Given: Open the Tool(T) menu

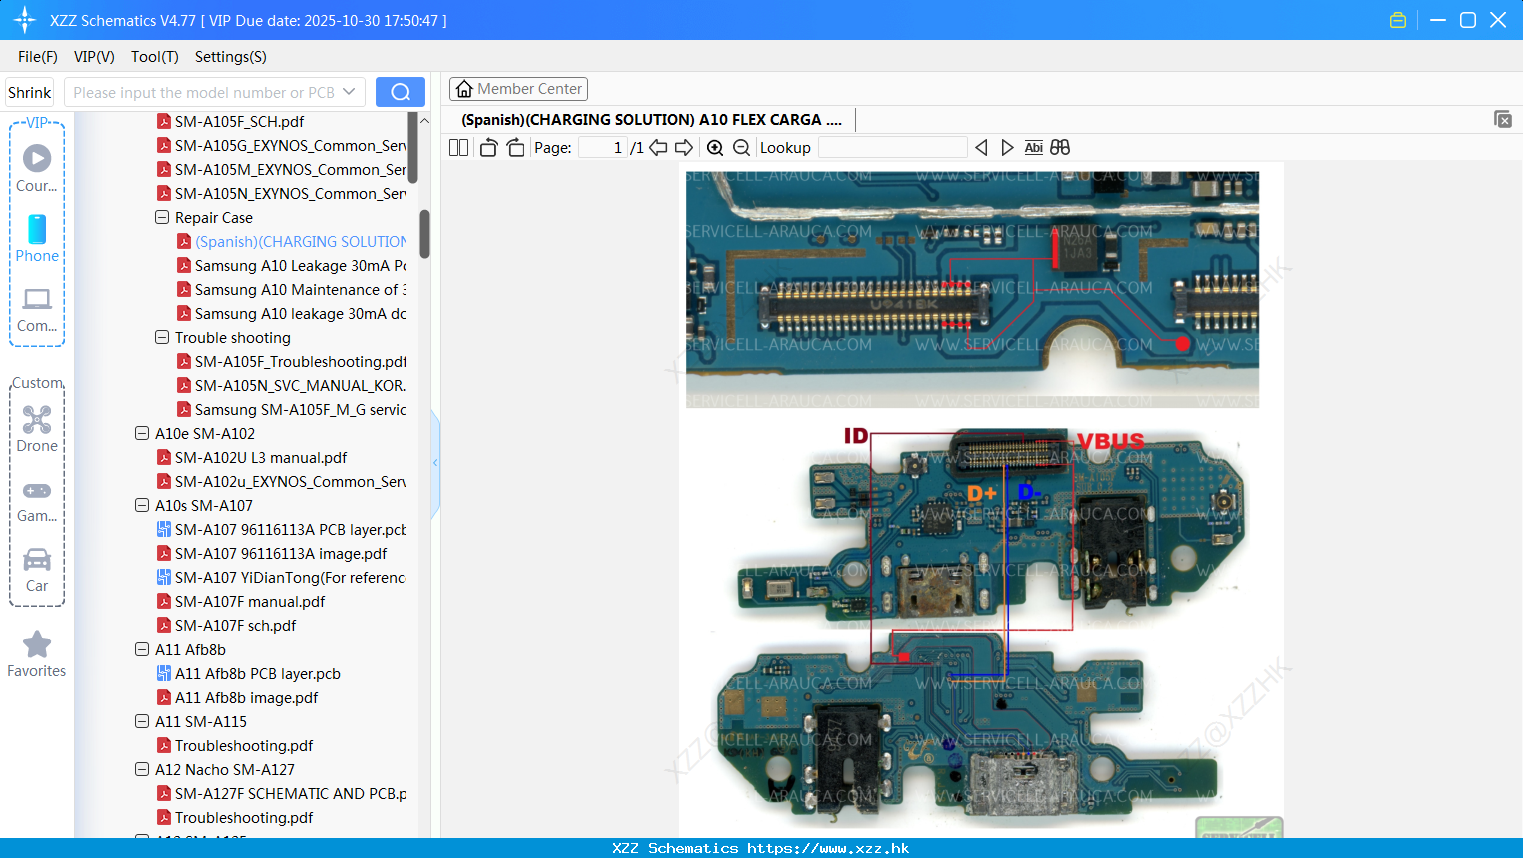Looking at the screenshot, I should point(155,57).
